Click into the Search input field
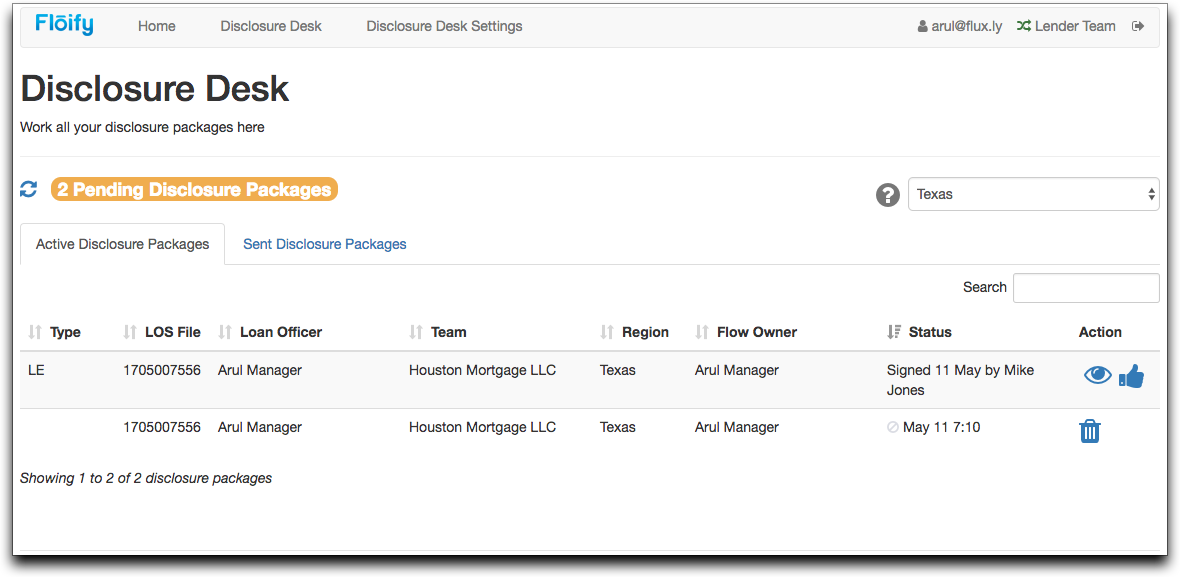1180x577 pixels. [1086, 287]
